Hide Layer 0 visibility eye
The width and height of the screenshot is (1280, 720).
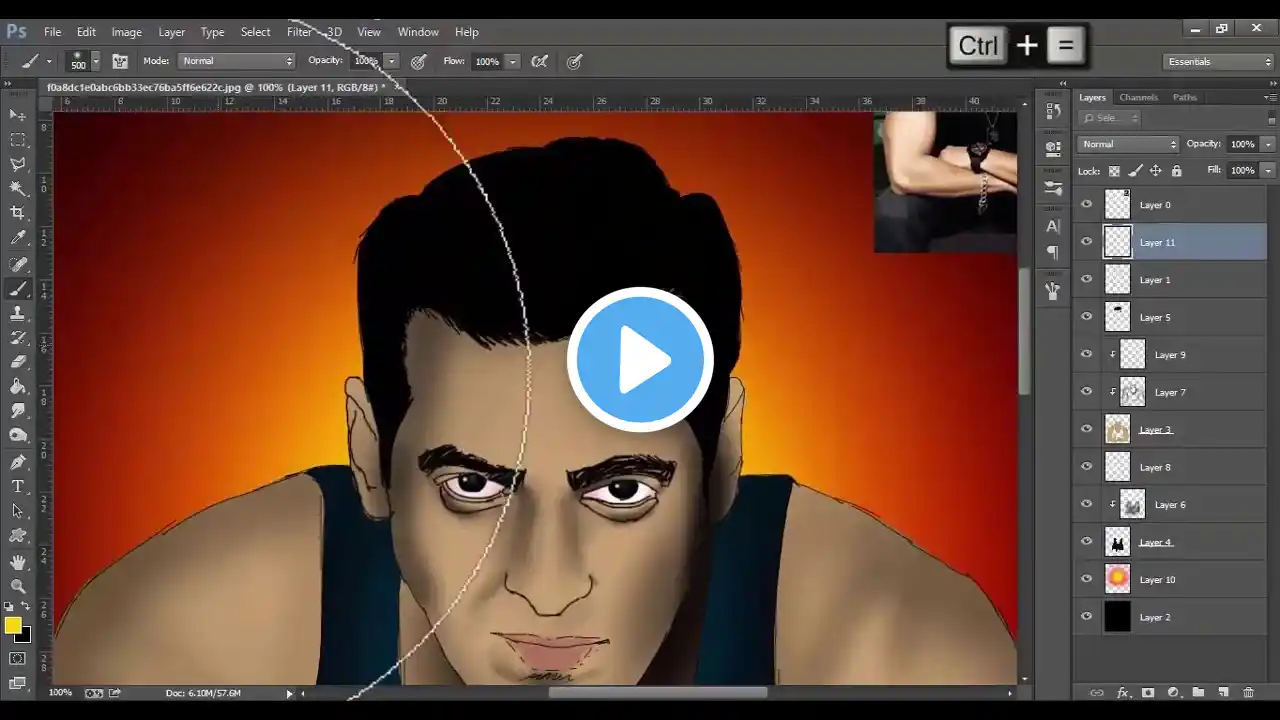[1087, 205]
